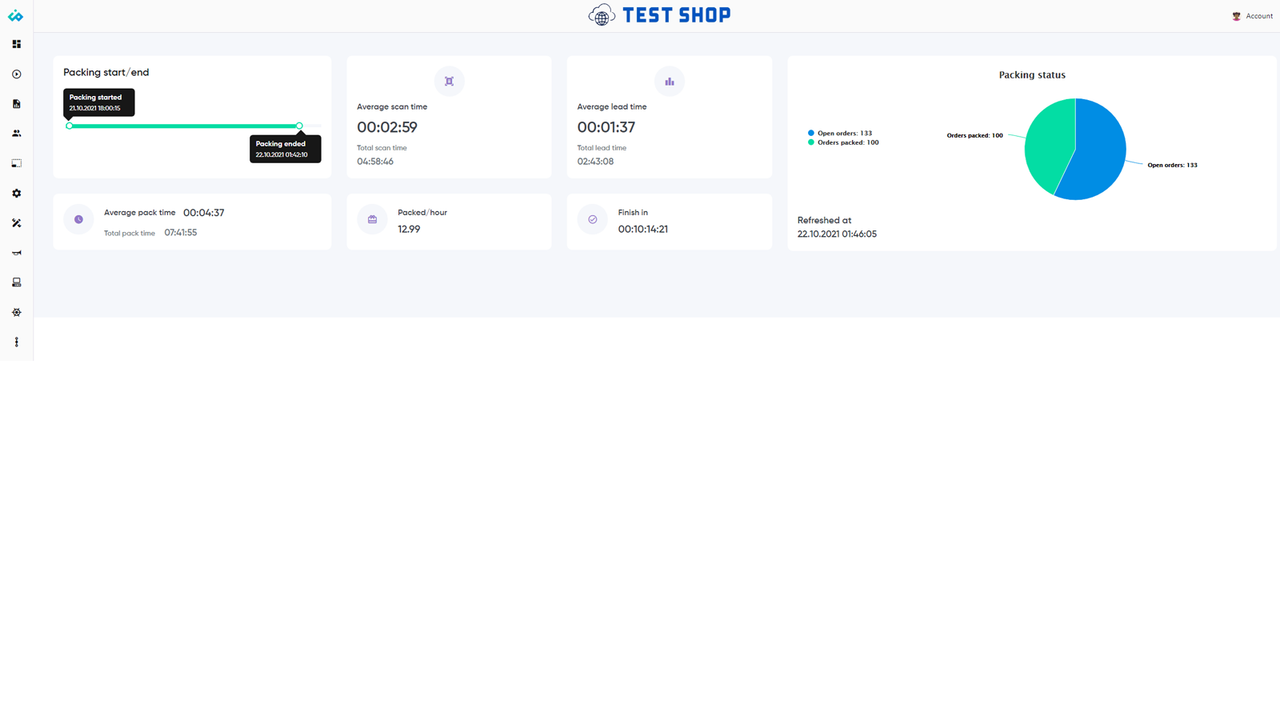
Task: Click the 'Packing status' heading
Action: pos(1032,75)
